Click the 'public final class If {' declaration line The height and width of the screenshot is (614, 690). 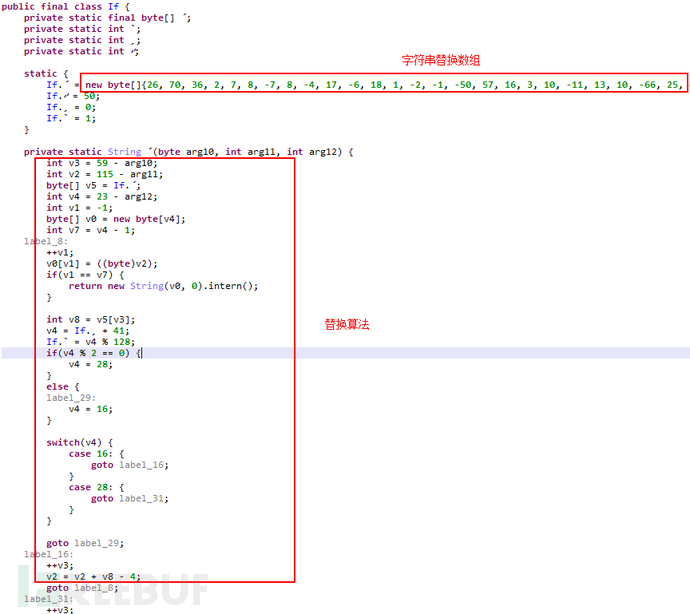click(x=66, y=7)
